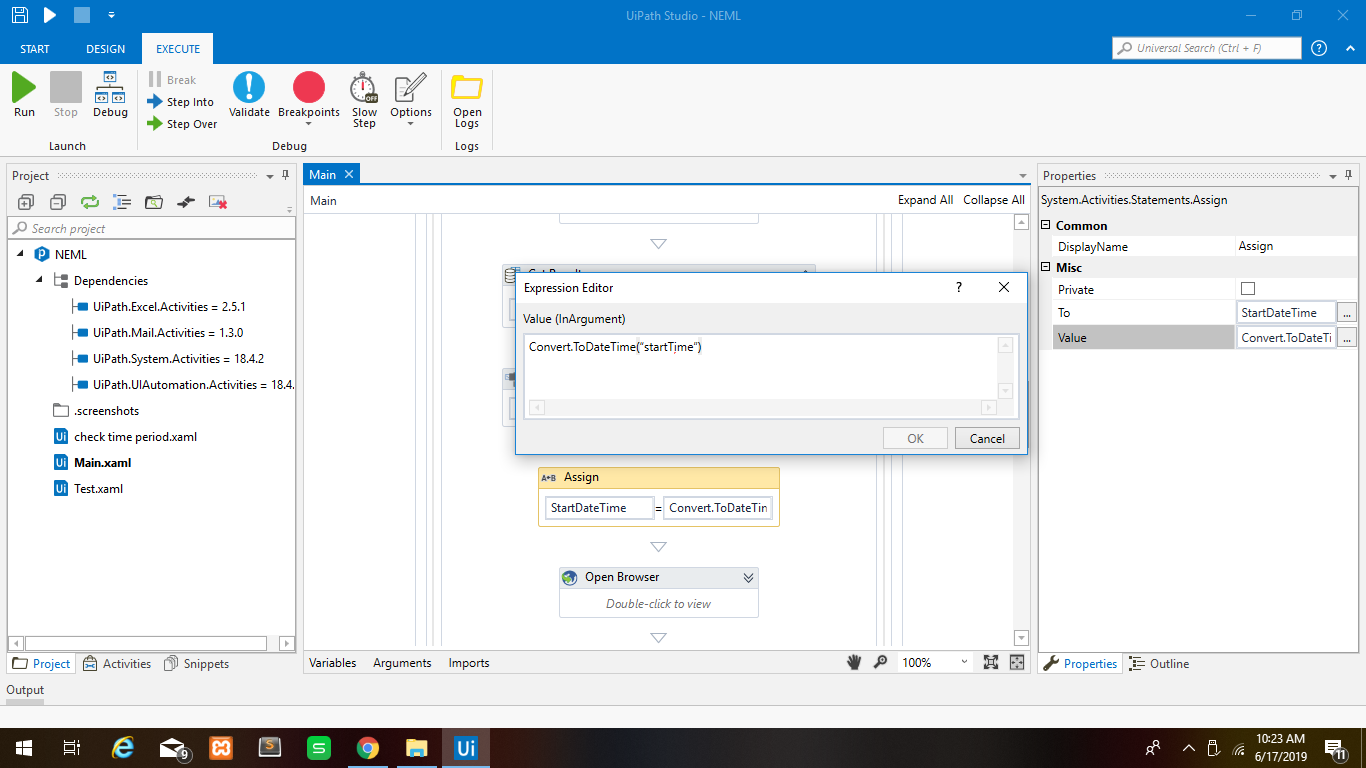1366x768 pixels.
Task: Click Collapse All icon in Project toolbar
Action: pos(58,202)
